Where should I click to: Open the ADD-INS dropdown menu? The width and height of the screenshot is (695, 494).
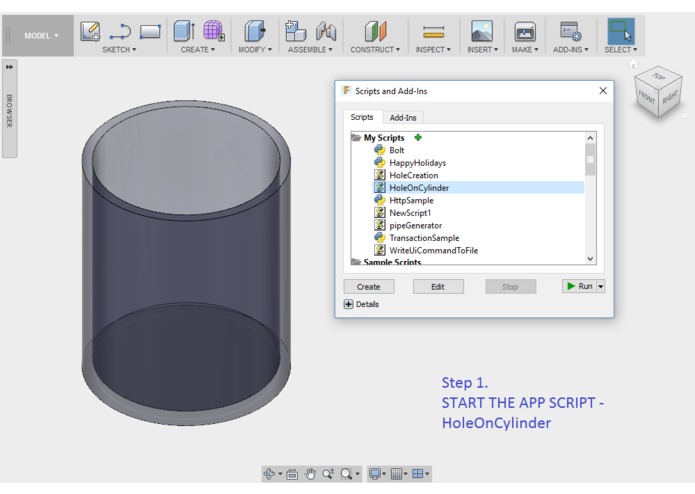click(571, 50)
